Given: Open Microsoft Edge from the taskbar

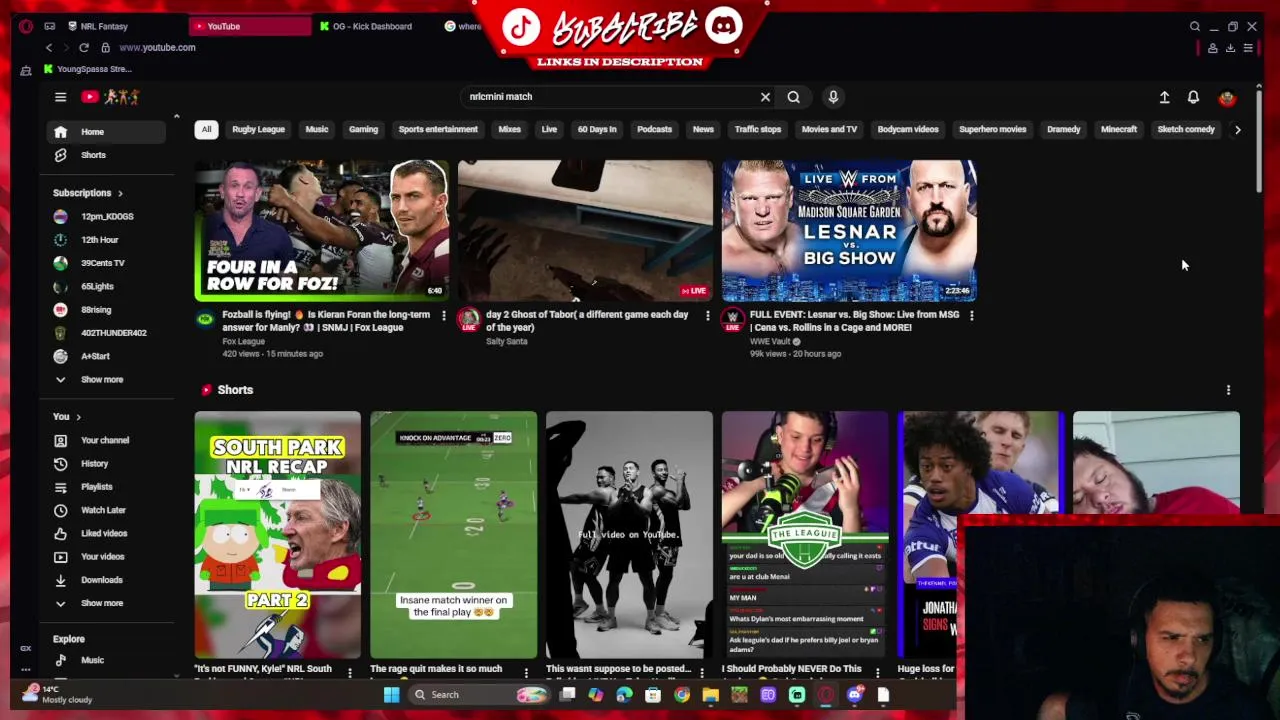Looking at the screenshot, I should click(x=624, y=694).
